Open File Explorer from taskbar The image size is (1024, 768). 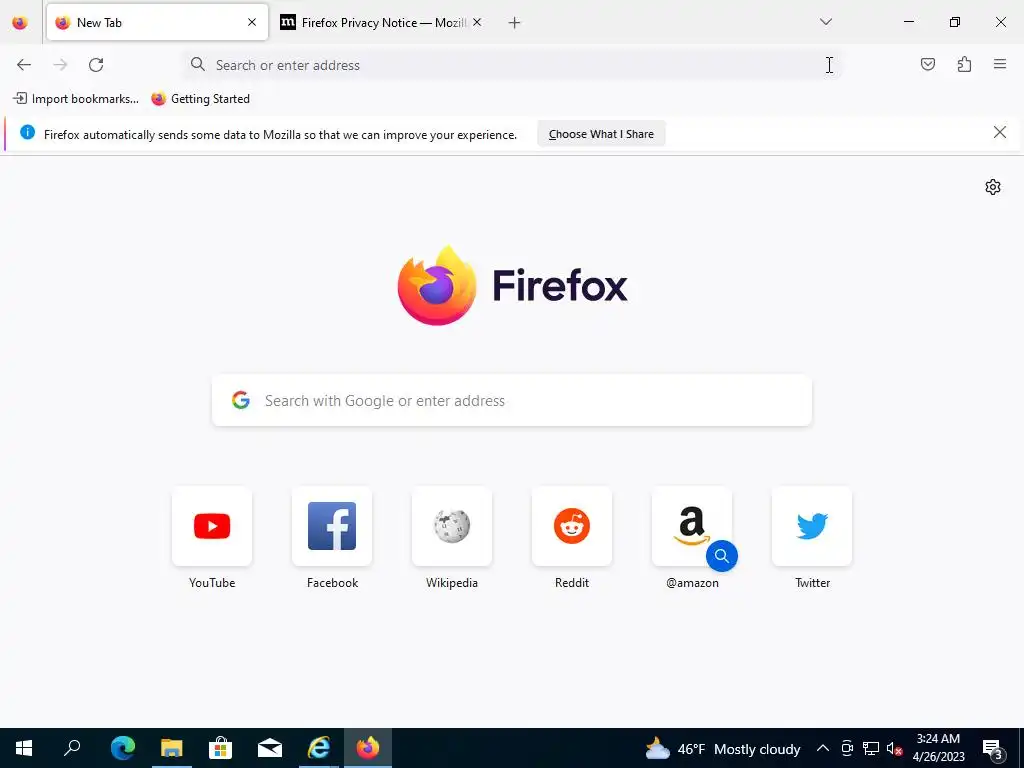(x=172, y=748)
